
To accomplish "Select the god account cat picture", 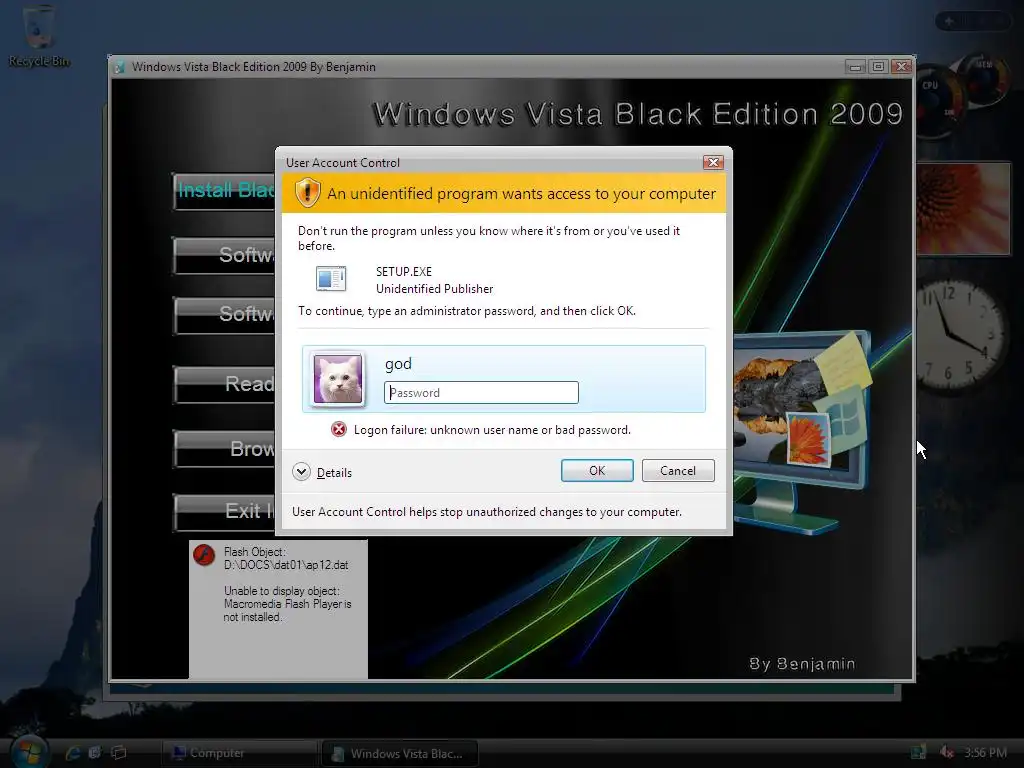I will [338, 379].
